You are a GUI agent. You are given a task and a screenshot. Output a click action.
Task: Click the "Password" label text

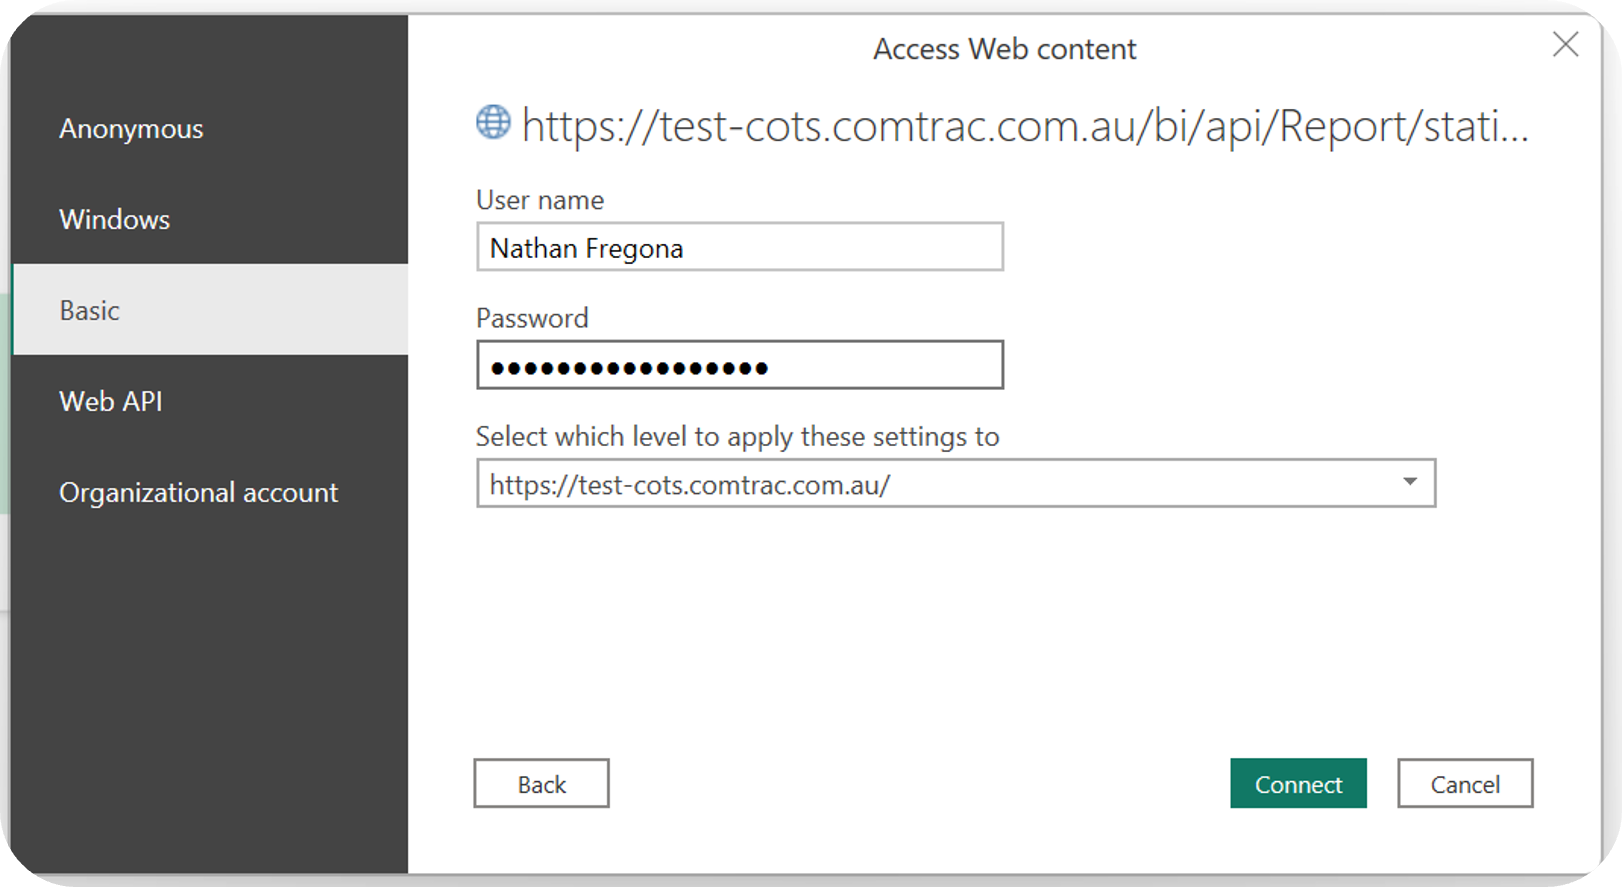[532, 319]
